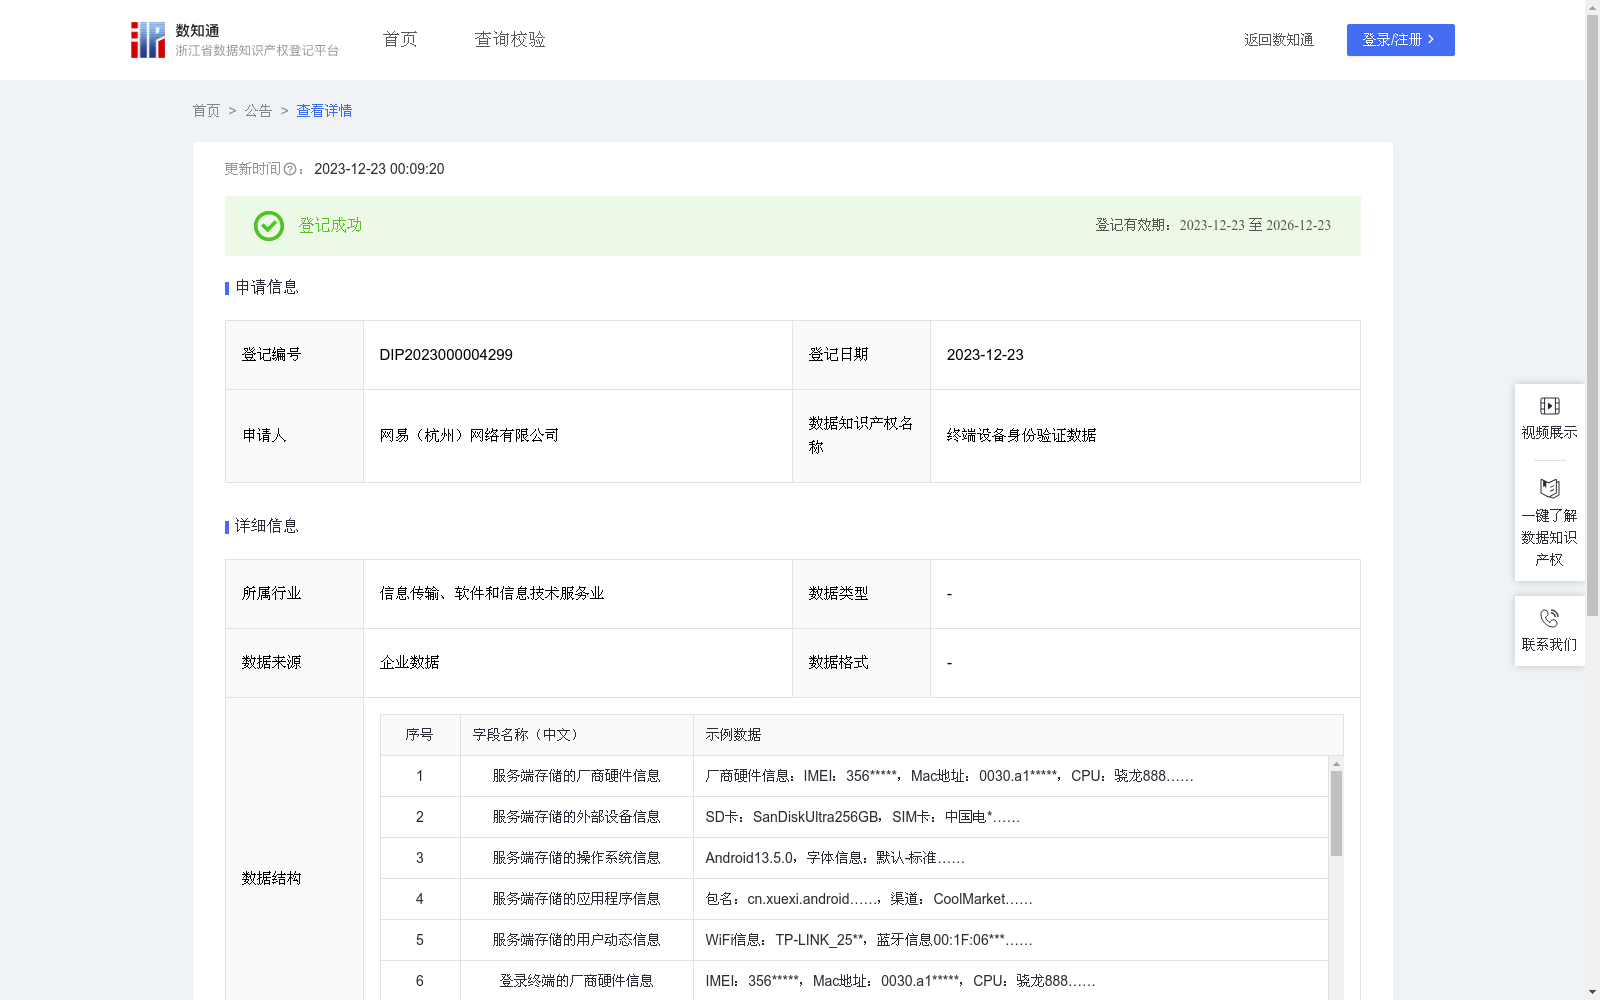This screenshot has height=1000, width=1600.
Task: Click the page scrollbar down arrow
Action: pyautogui.click(x=1592, y=992)
